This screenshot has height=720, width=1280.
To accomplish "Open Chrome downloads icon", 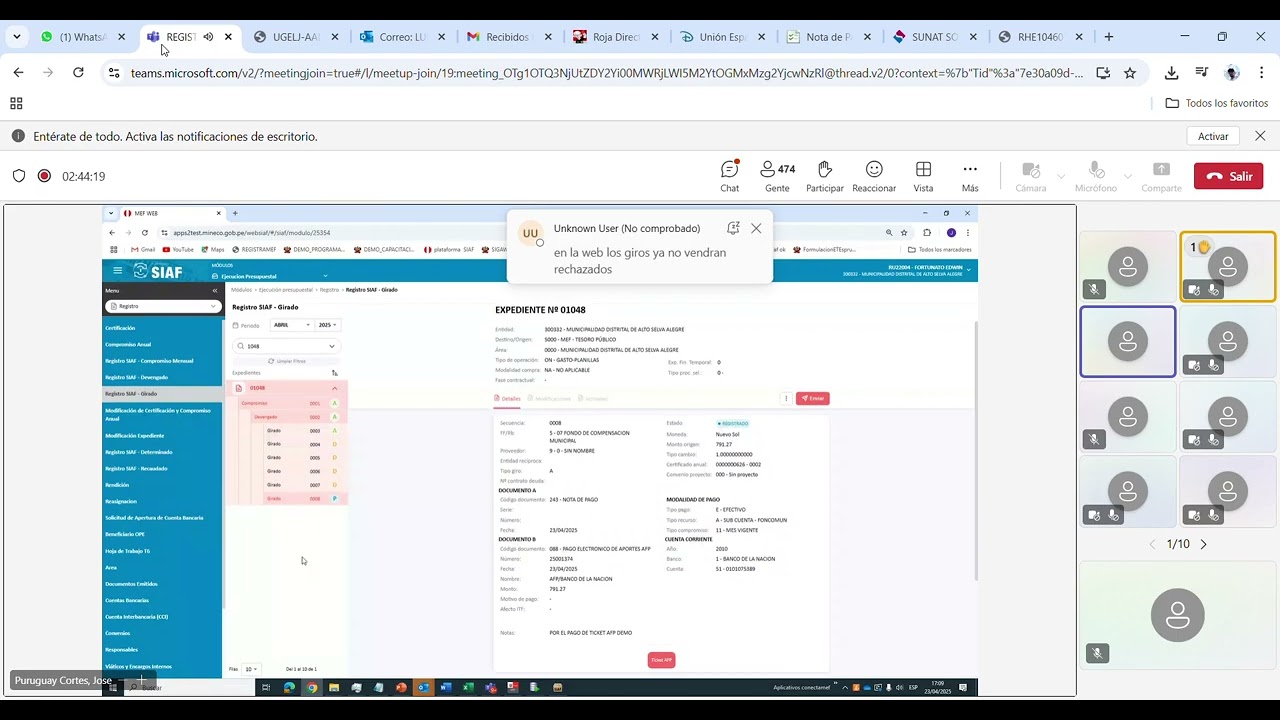I will click(x=1172, y=73).
